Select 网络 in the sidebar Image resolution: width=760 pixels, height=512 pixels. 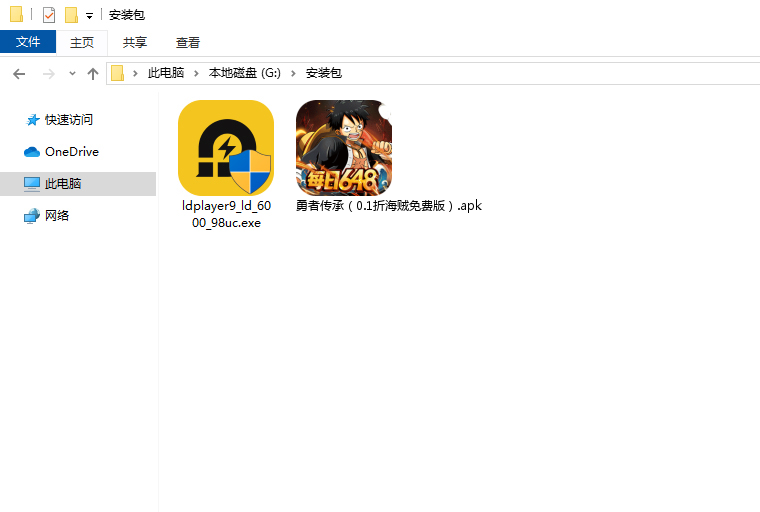pyautogui.click(x=57, y=216)
